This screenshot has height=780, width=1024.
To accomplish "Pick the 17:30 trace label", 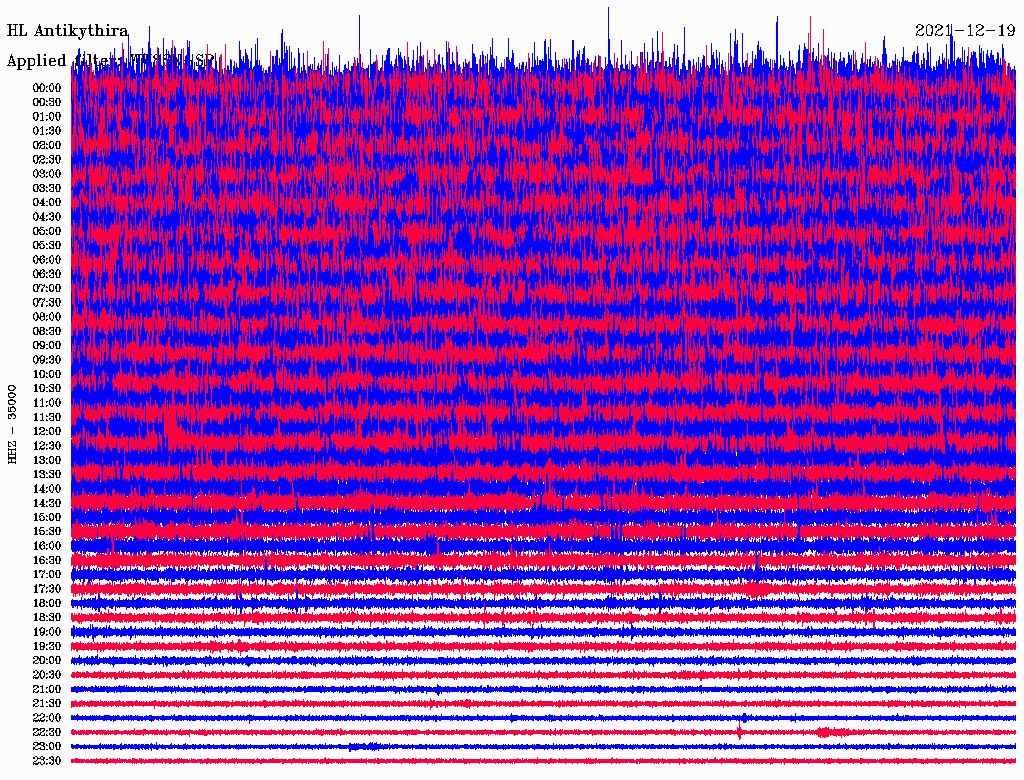I will (x=47, y=589).
